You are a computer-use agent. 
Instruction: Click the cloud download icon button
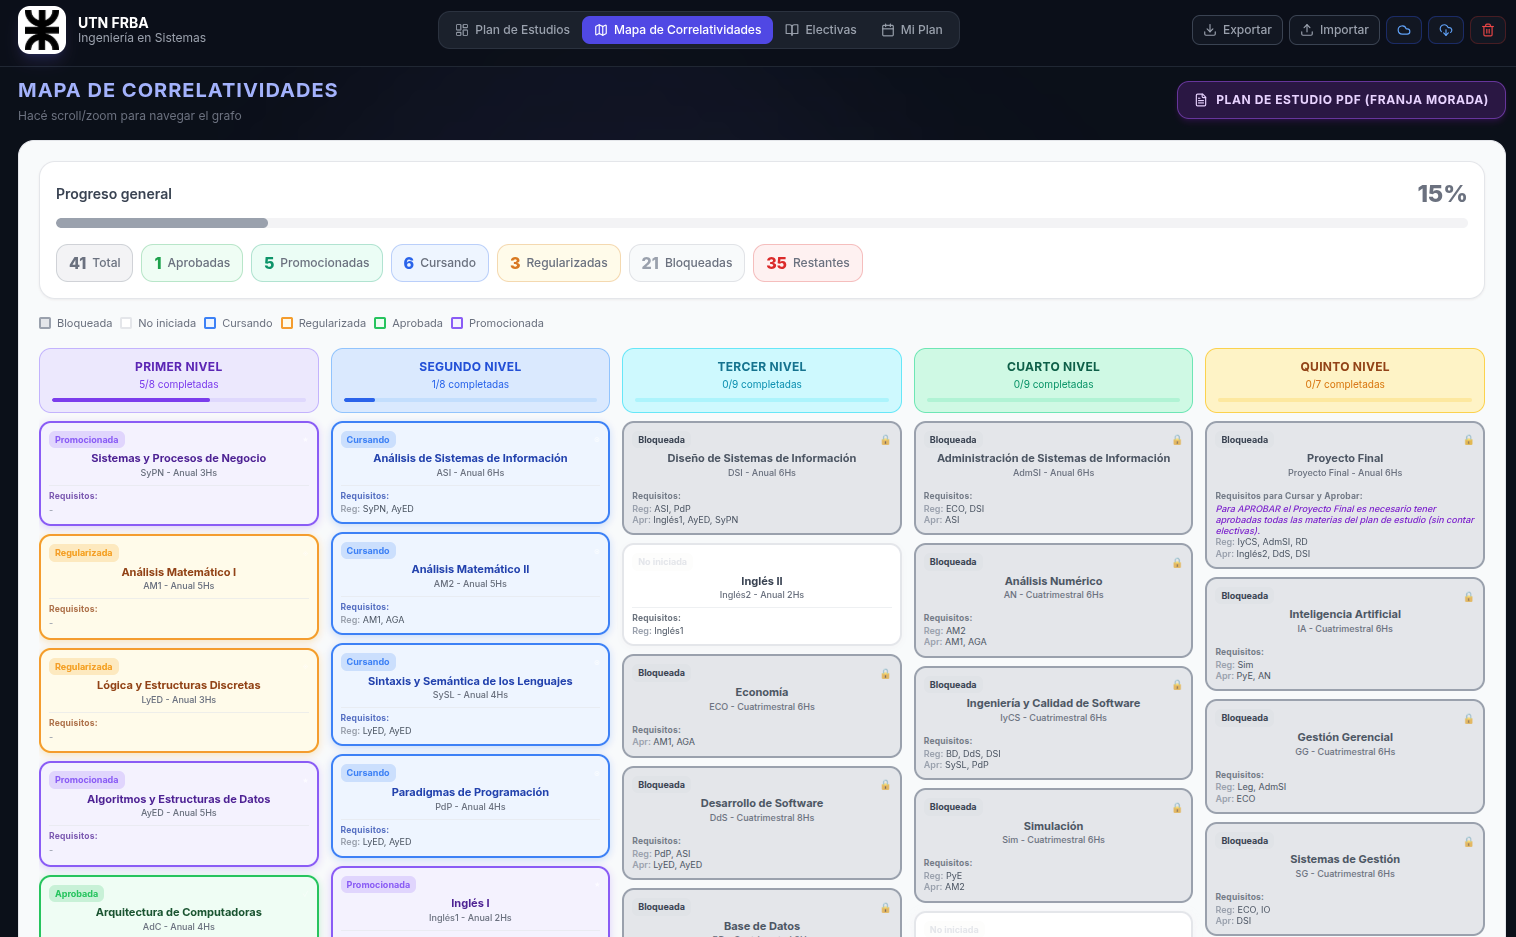1446,30
